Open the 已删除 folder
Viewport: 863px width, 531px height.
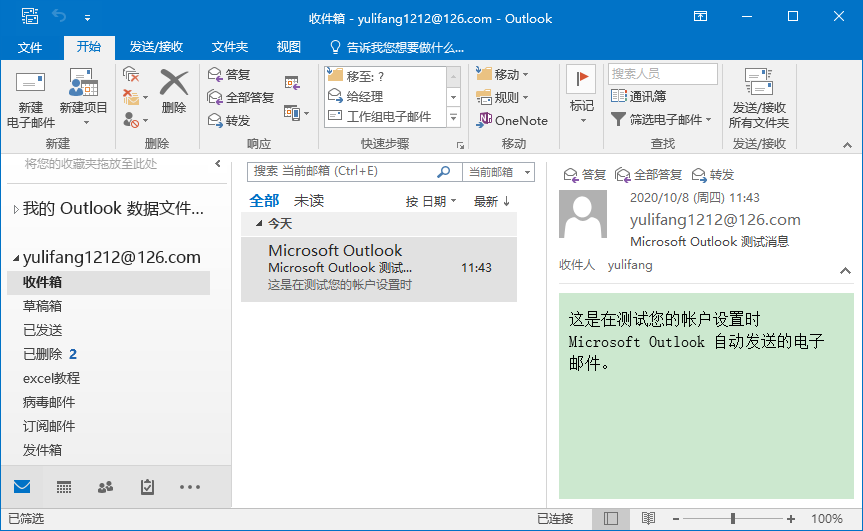pyautogui.click(x=108, y=354)
